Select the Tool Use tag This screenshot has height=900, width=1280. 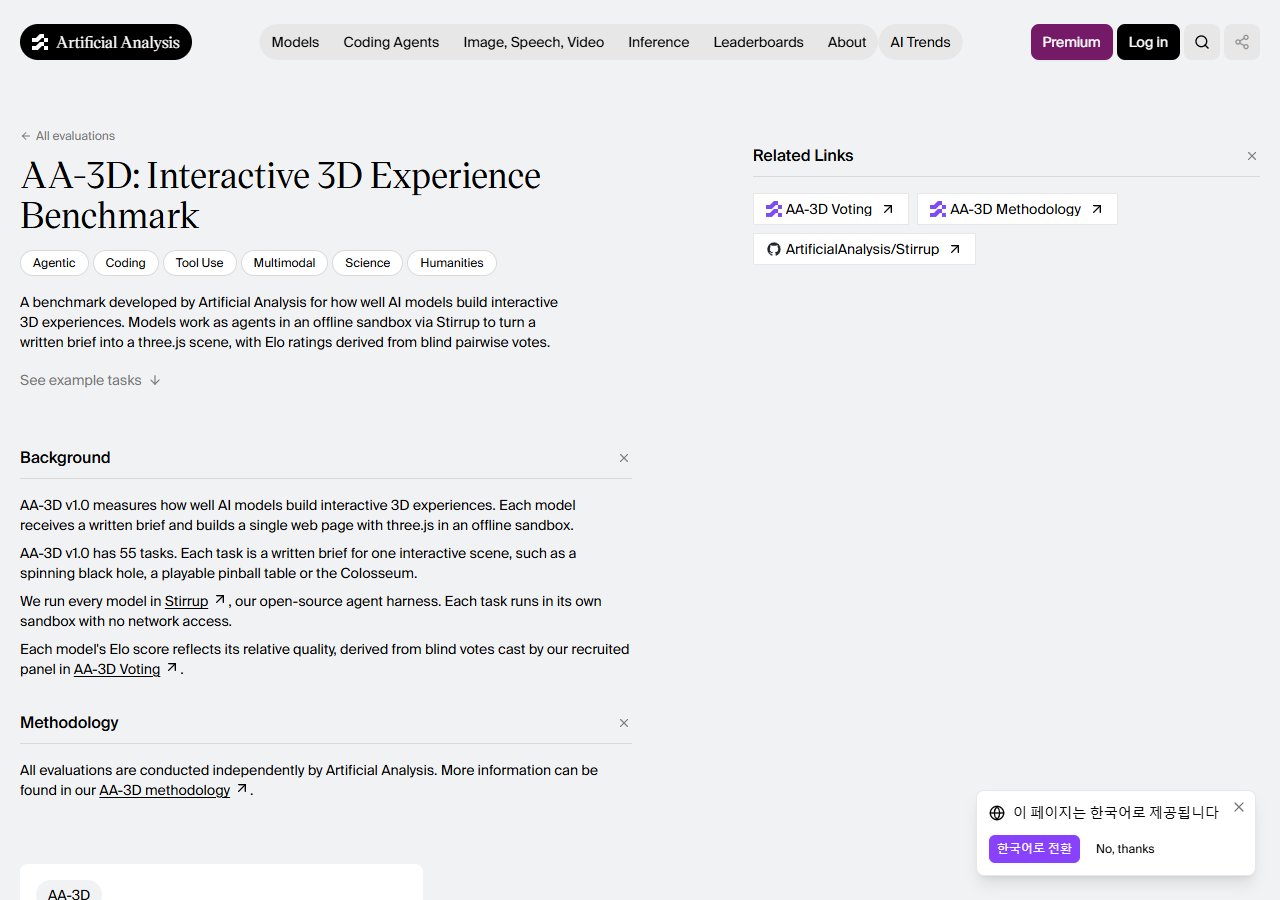pyautogui.click(x=200, y=263)
